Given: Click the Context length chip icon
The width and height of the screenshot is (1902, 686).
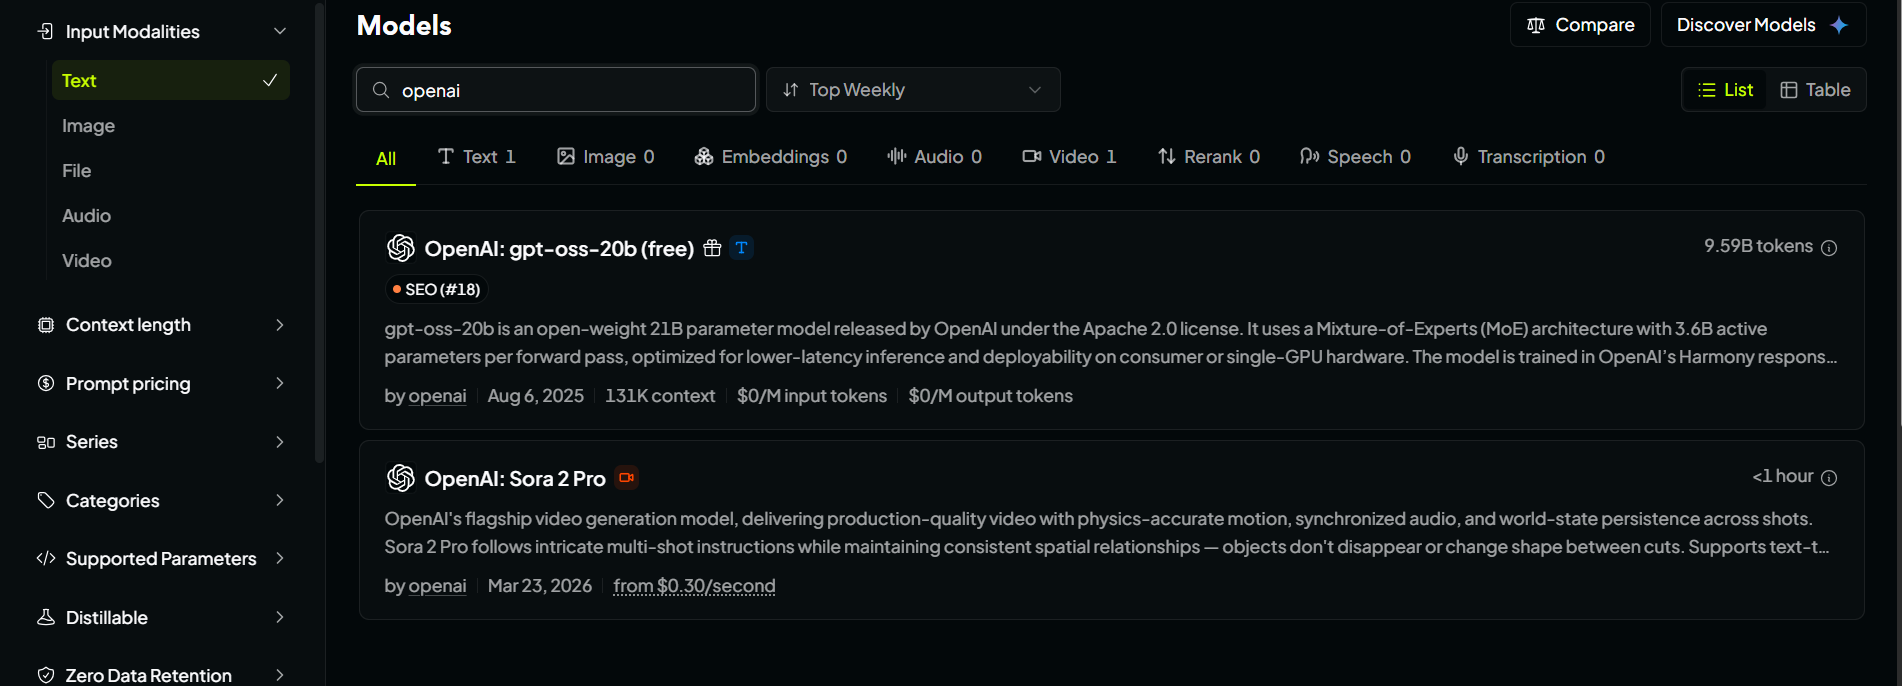Looking at the screenshot, I should coord(46,325).
